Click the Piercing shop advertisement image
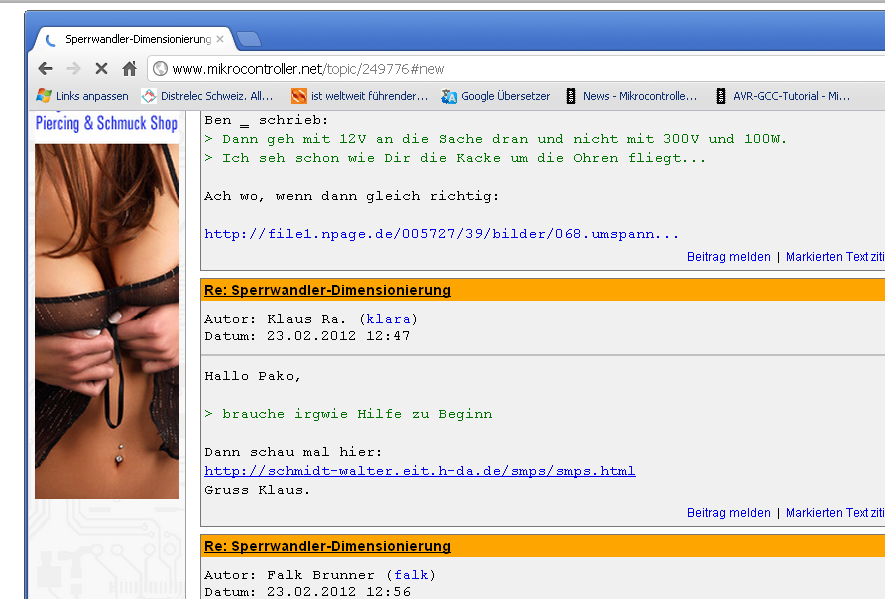 [107, 321]
